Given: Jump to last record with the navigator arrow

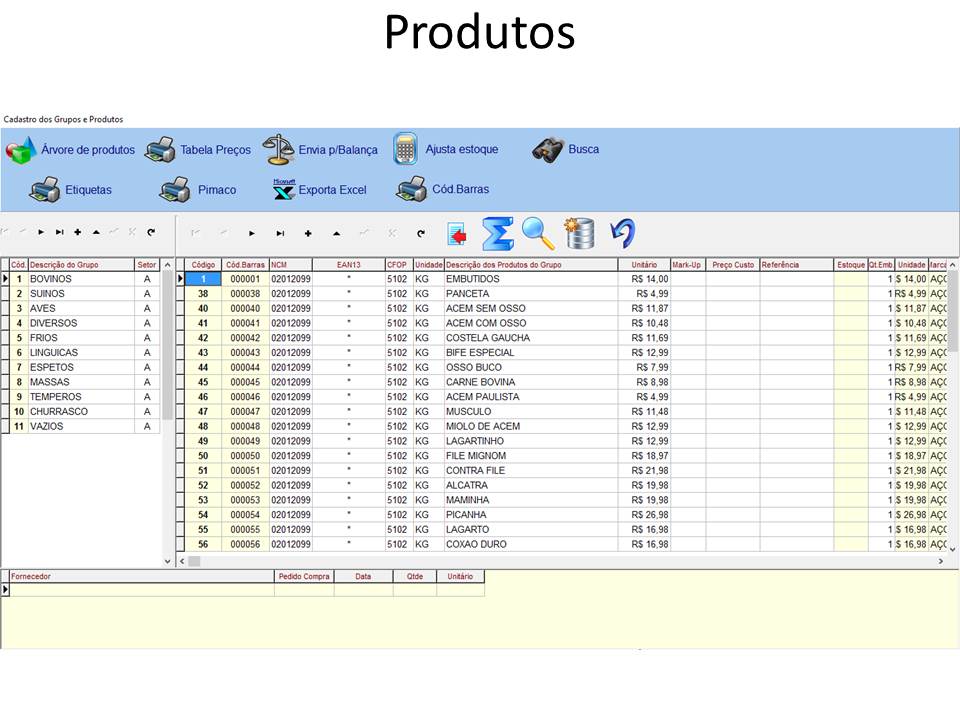Looking at the screenshot, I should point(280,233).
